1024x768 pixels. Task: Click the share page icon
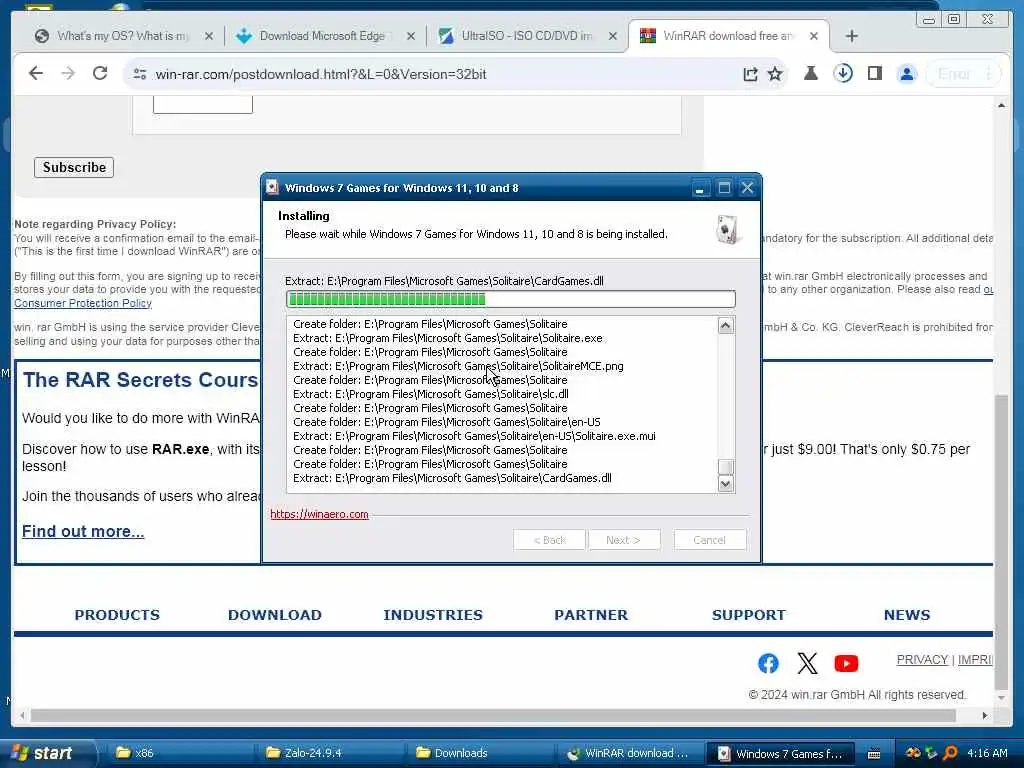750,74
